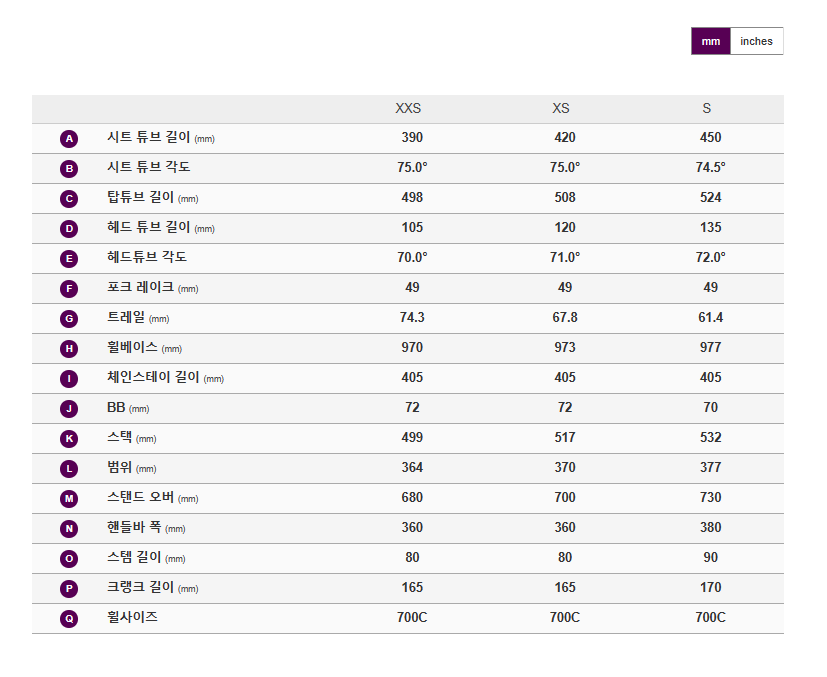Image resolution: width=827 pixels, height=677 pixels.
Task: Select the 508 top tube value
Action: point(565,198)
